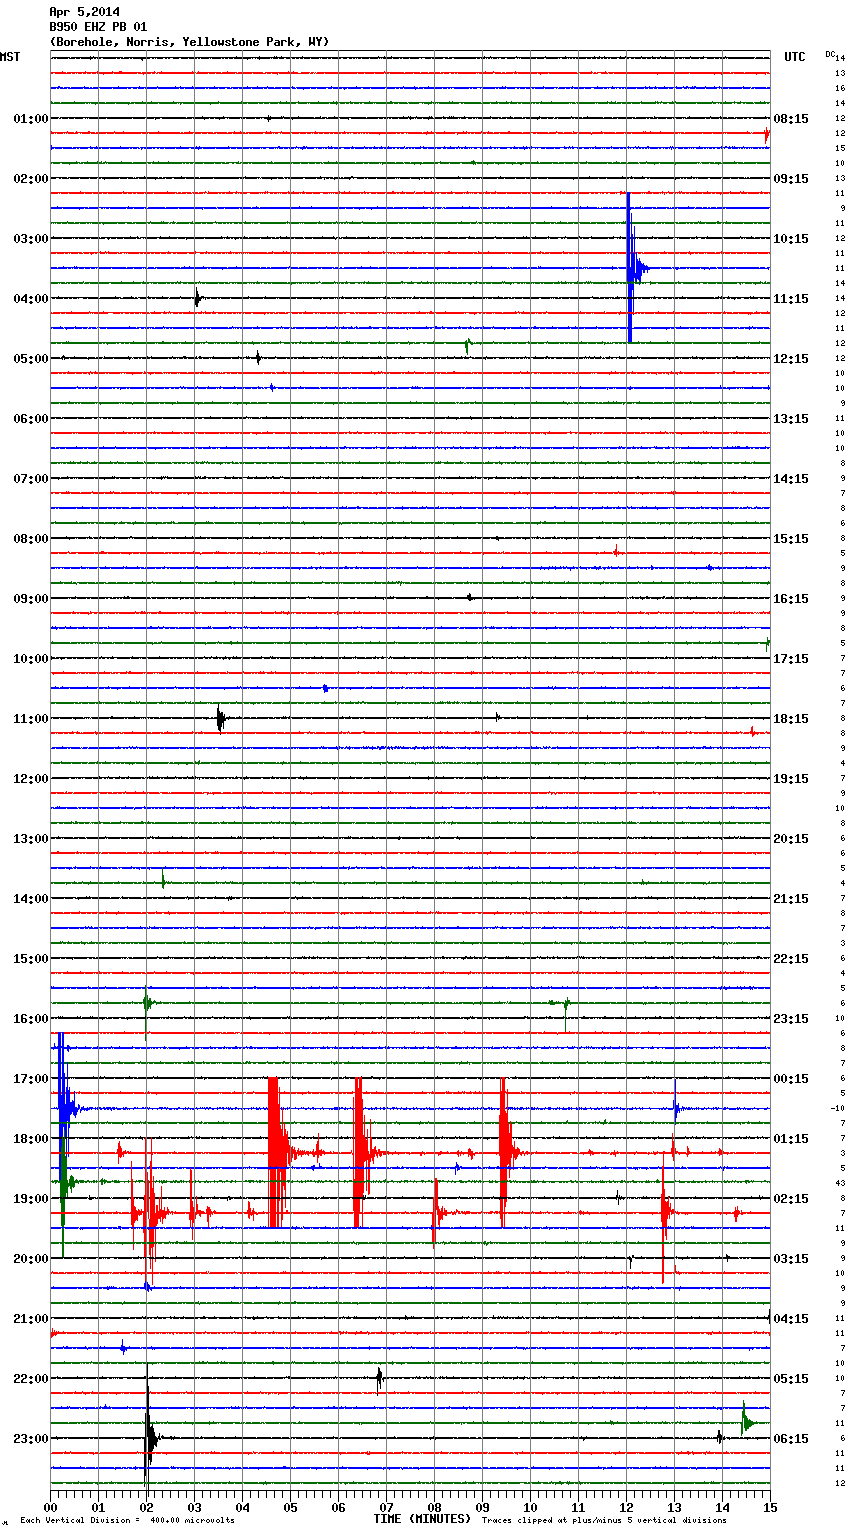Click the black seismic spike on the 04:00 MST trace
The height and width of the screenshot is (1534, 850).
pos(197,298)
